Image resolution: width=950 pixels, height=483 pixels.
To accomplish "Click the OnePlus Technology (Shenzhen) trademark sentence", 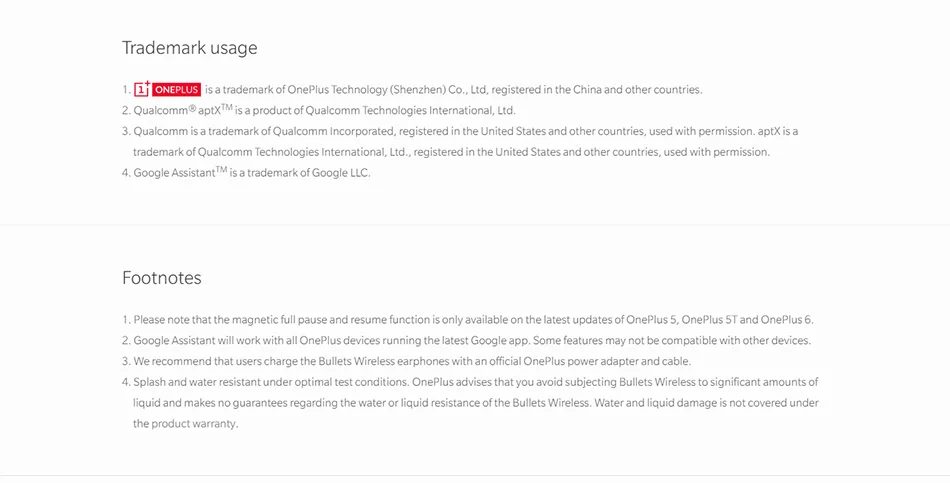I will click(x=453, y=90).
